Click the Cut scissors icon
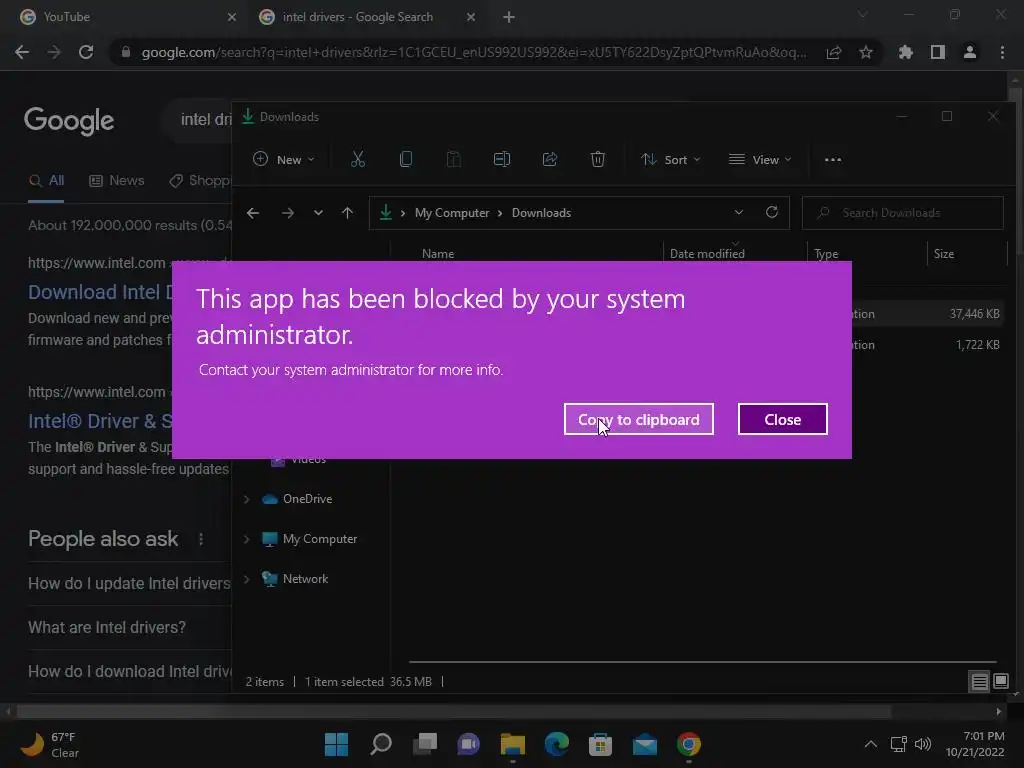Viewport: 1024px width, 768px height. [x=358, y=159]
